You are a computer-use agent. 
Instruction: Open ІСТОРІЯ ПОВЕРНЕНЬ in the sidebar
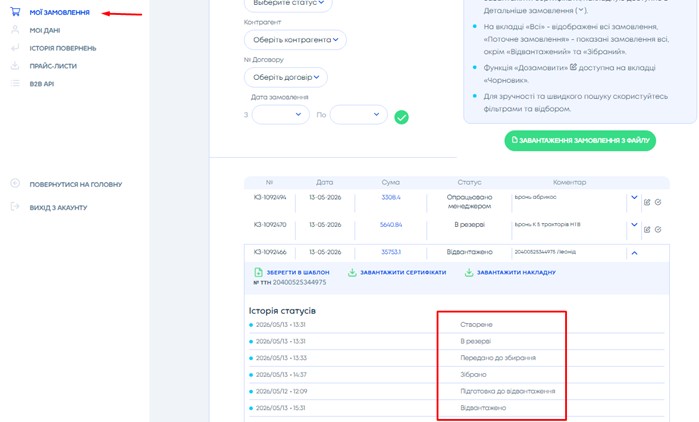63,48
